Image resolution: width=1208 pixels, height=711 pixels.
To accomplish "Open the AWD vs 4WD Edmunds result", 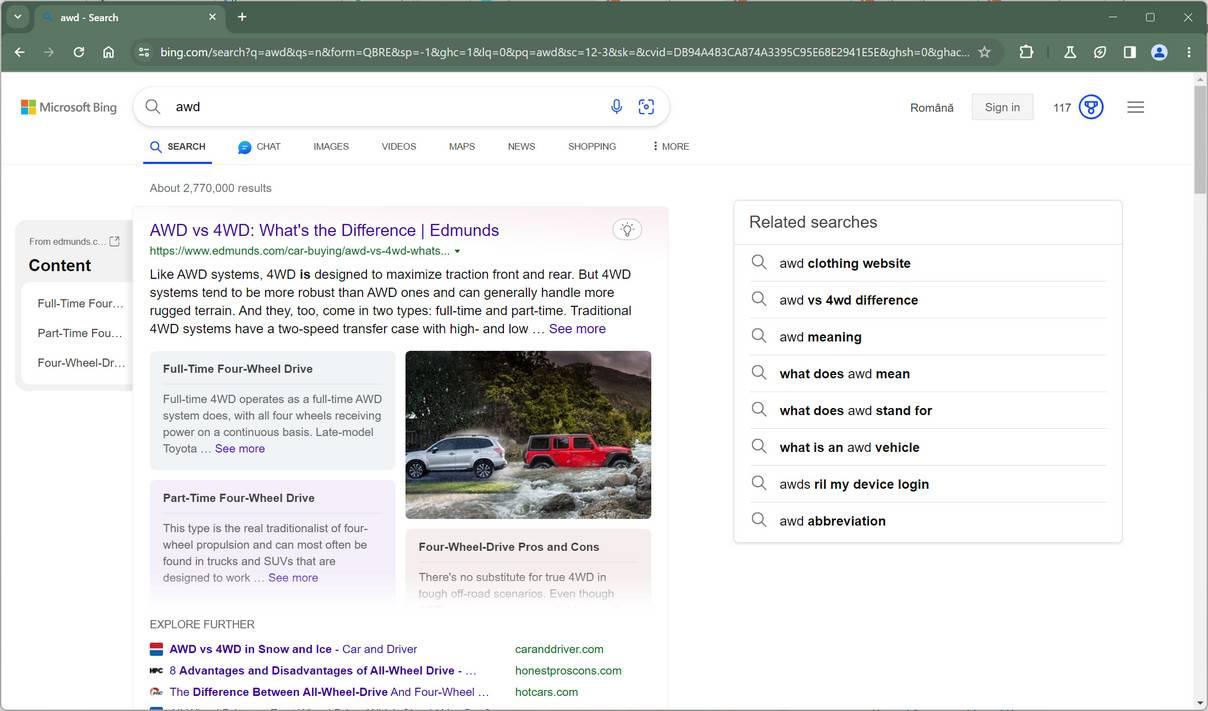I will [324, 230].
